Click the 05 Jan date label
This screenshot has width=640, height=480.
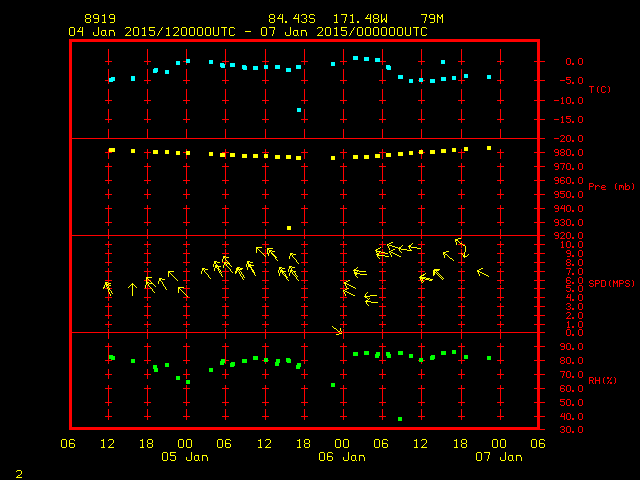click(x=185, y=457)
